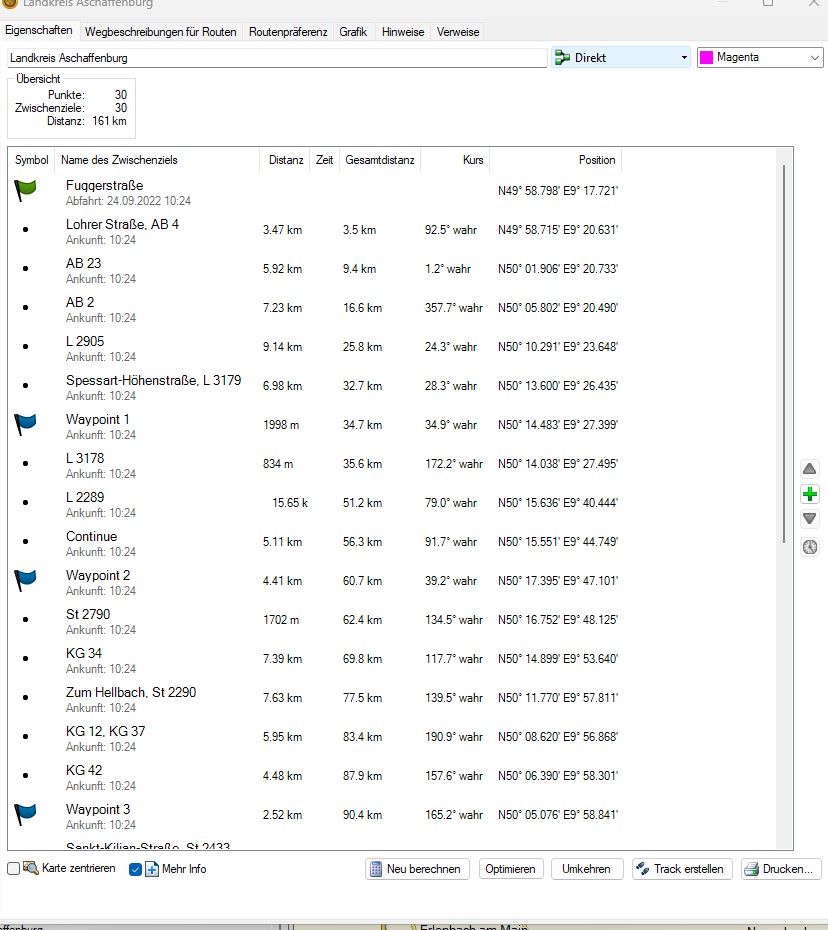Switch to the Routenpräferenz tab
The image size is (828, 930).
click(288, 32)
